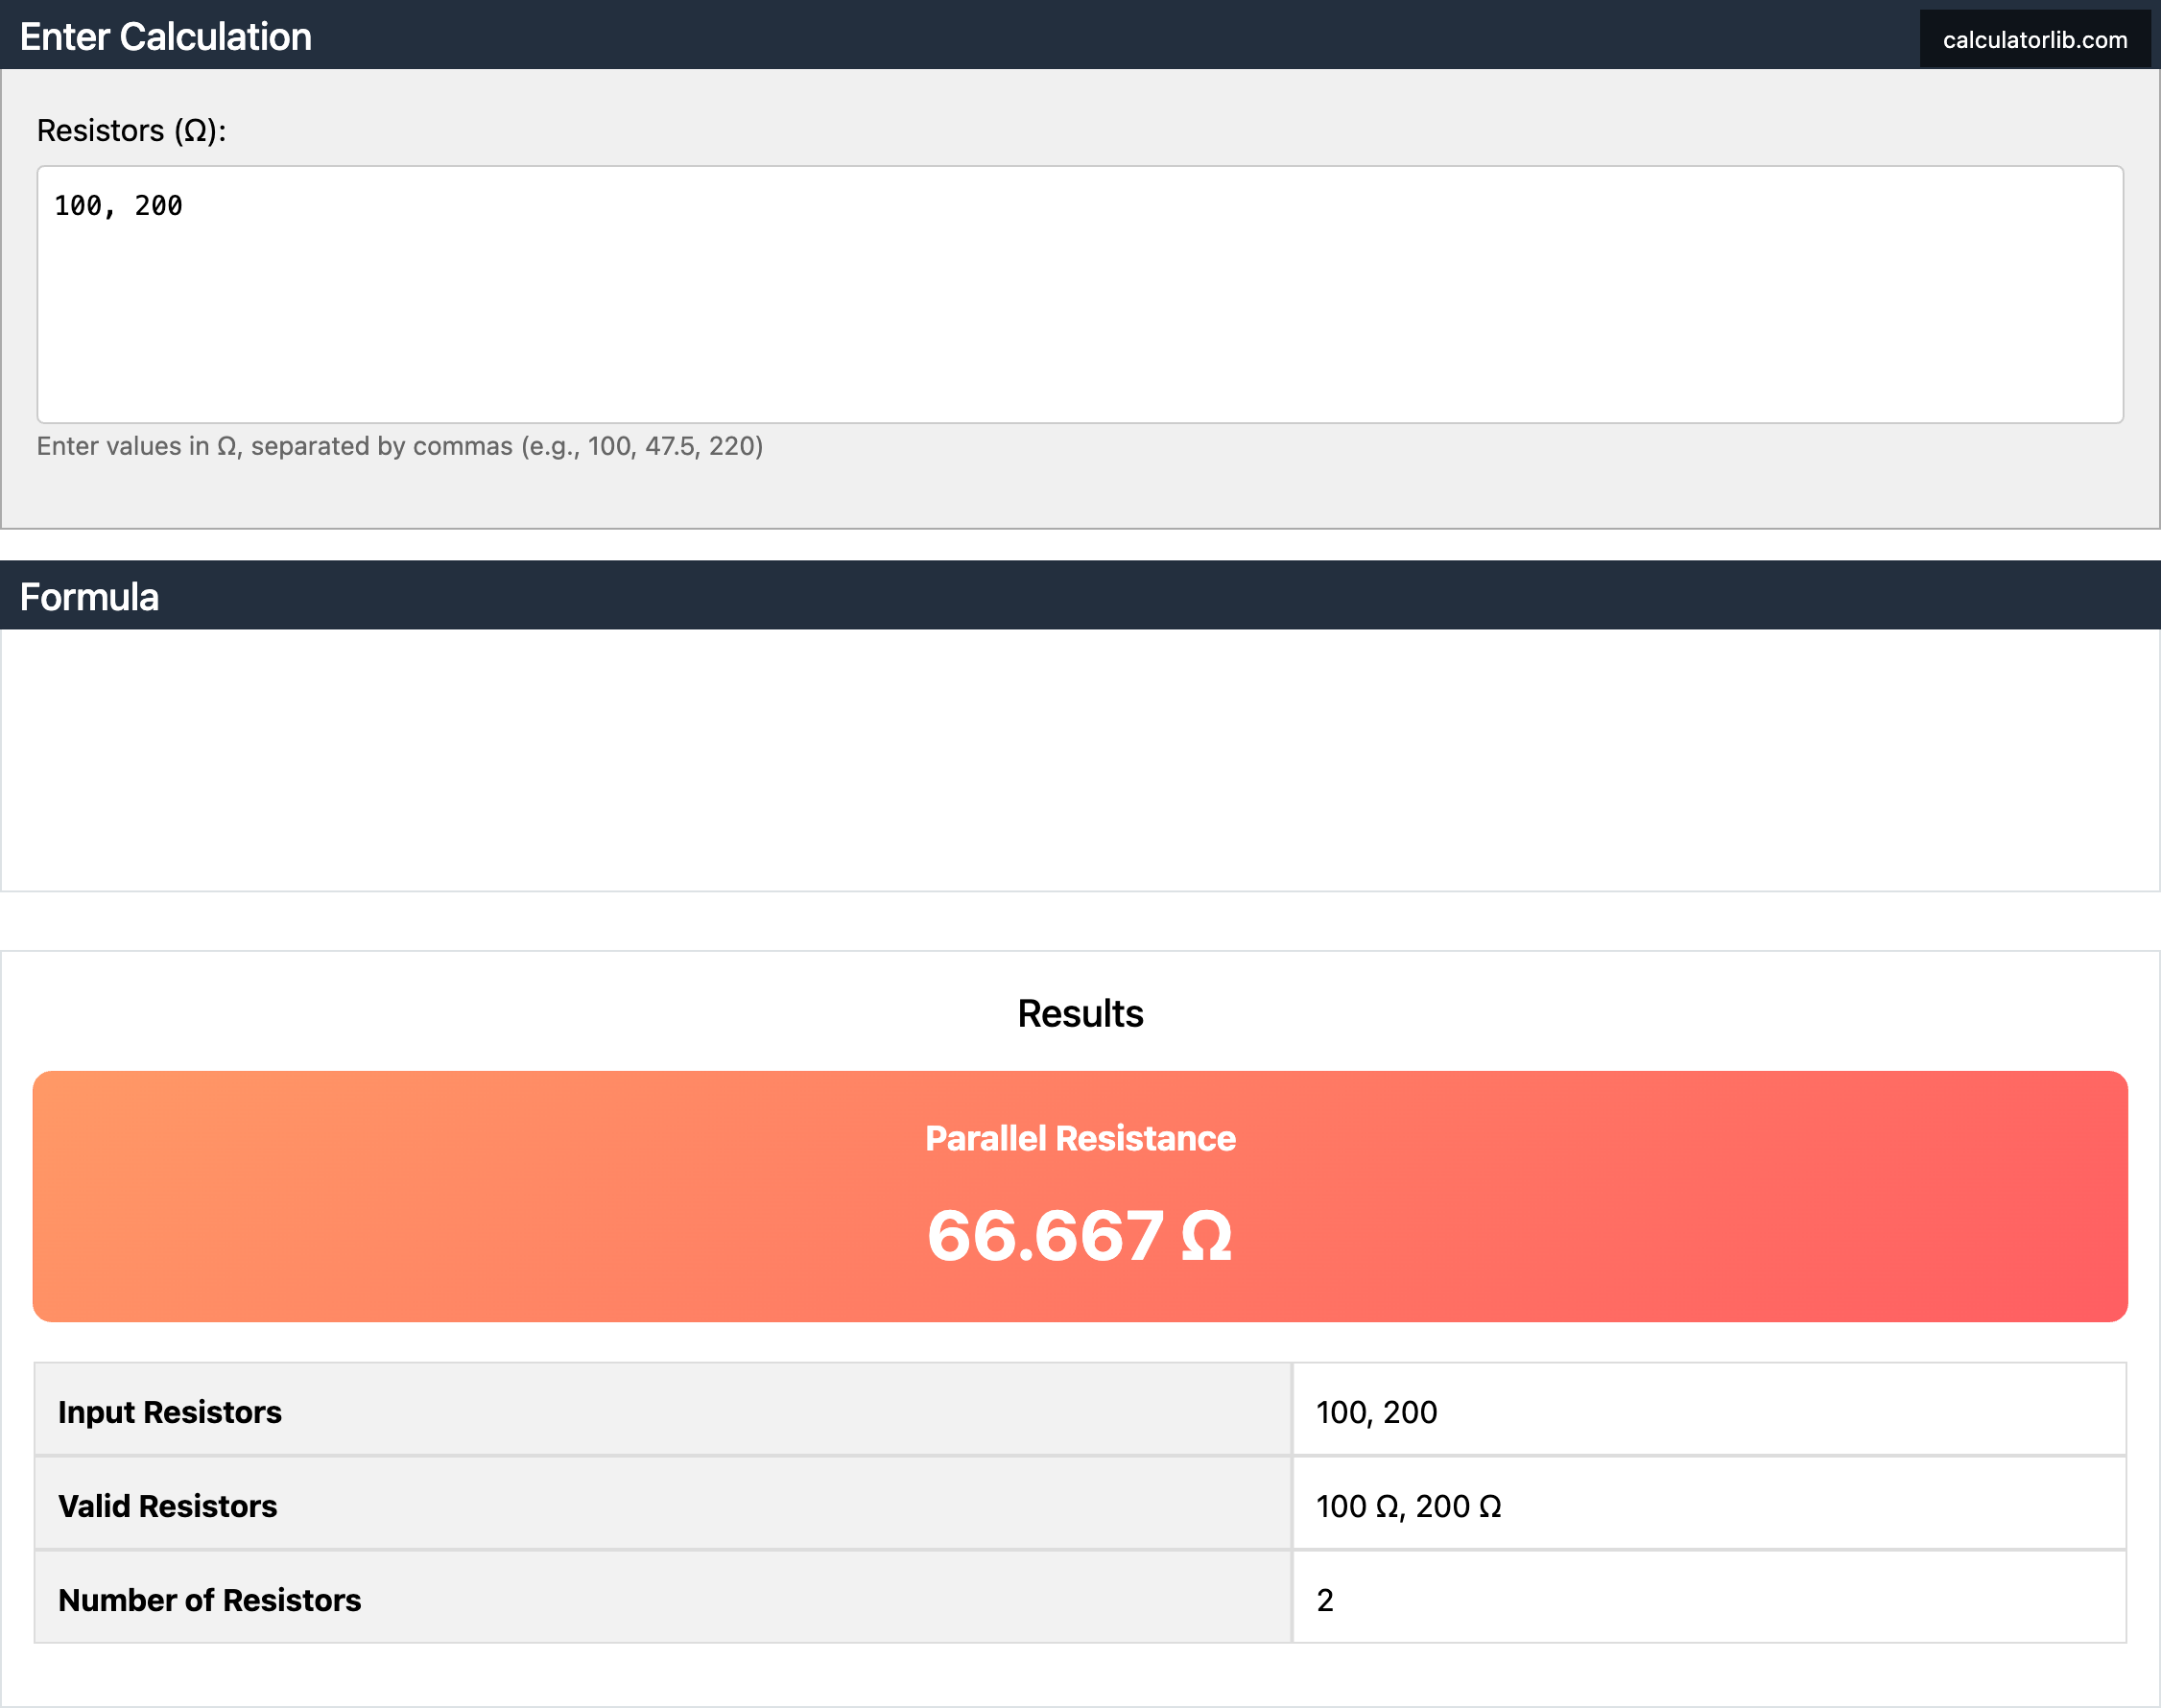Image resolution: width=2161 pixels, height=1708 pixels.
Task: Click the Formula section header
Action: [90, 597]
